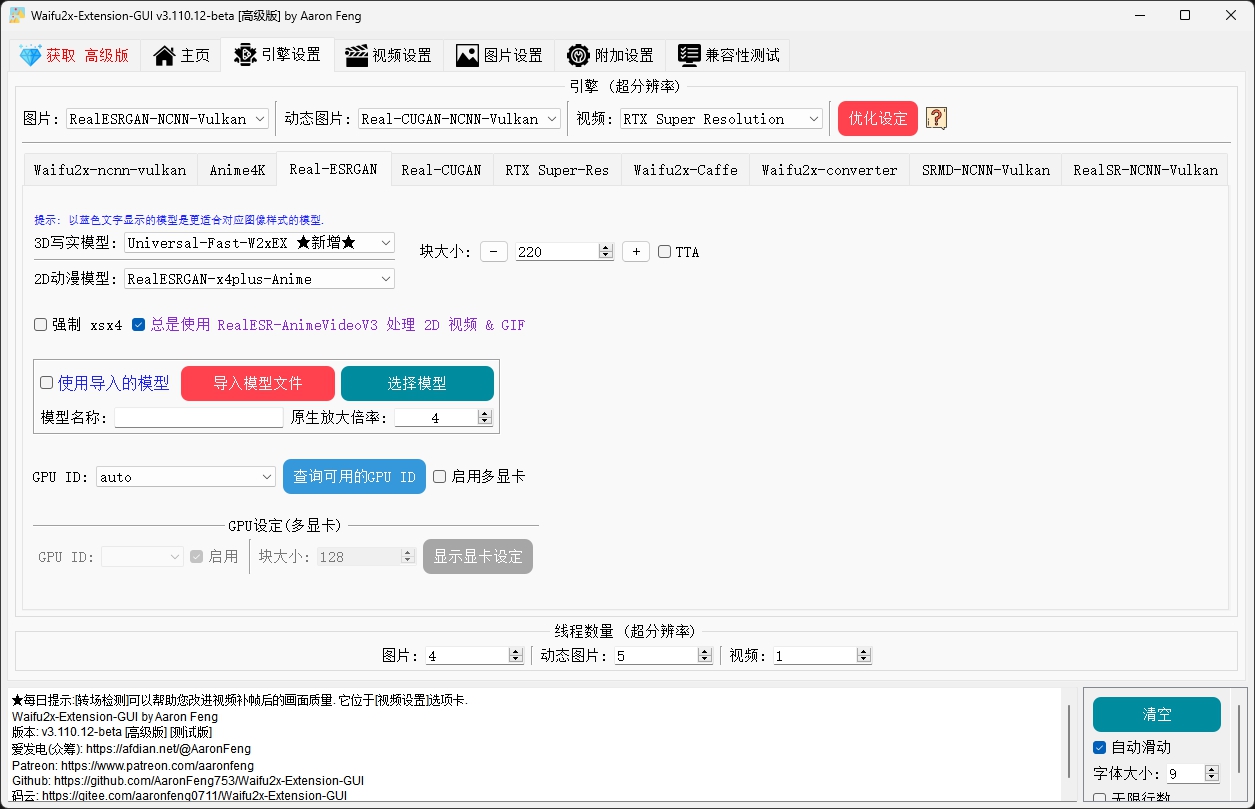This screenshot has width=1255, height=809.
Task: Click the clapperboard icon on the 视频设置 tab
Action: [x=356, y=56]
